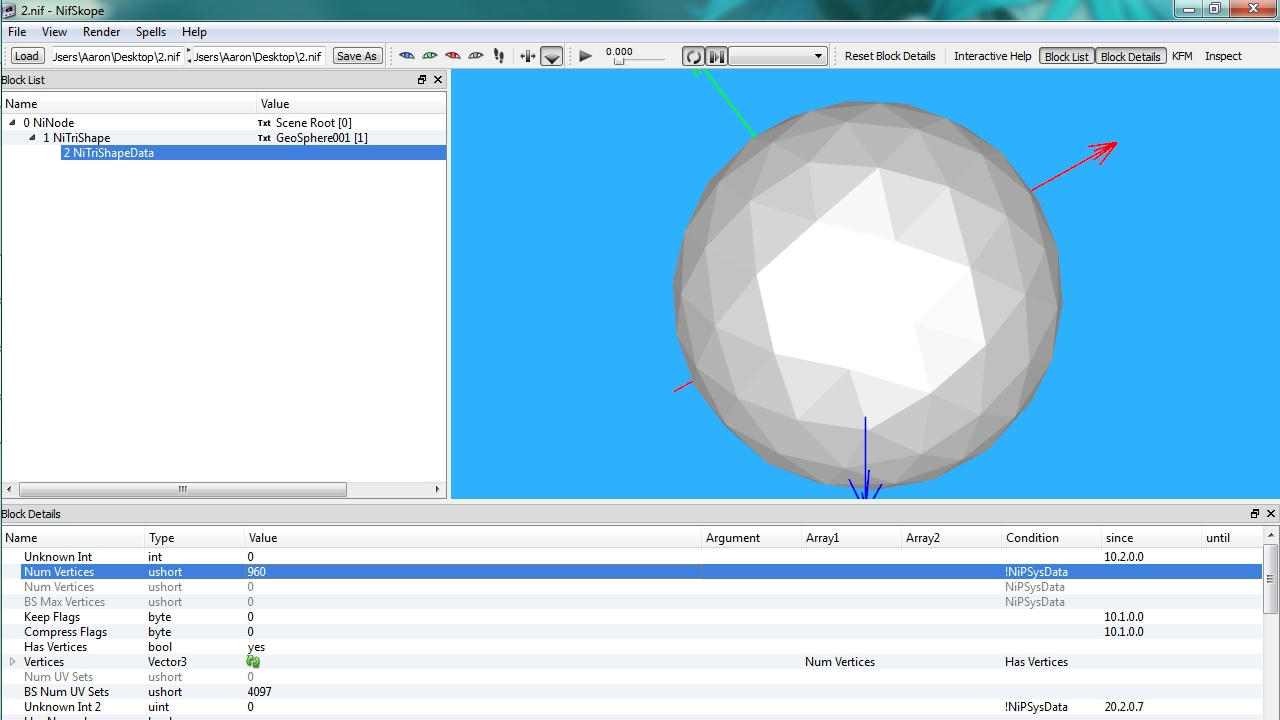Screen dimensions: 1280x720
Task: Toggle the Perspective view button
Action: point(552,56)
